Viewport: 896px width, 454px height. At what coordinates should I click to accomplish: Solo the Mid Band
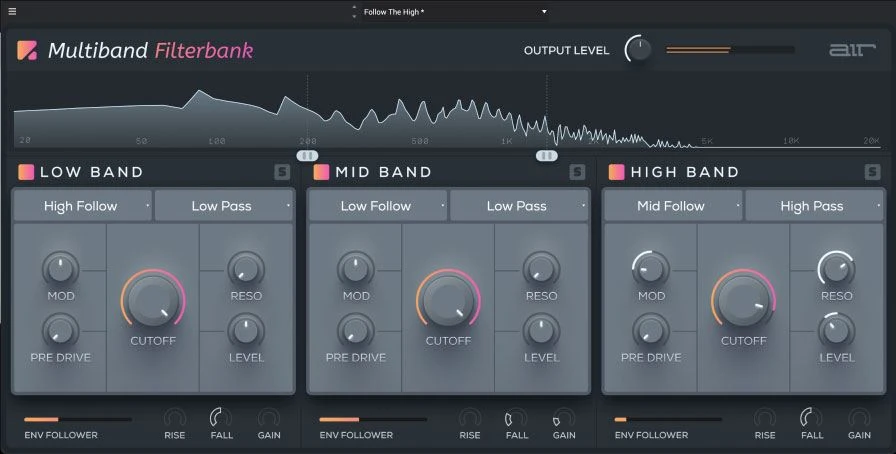tap(577, 172)
